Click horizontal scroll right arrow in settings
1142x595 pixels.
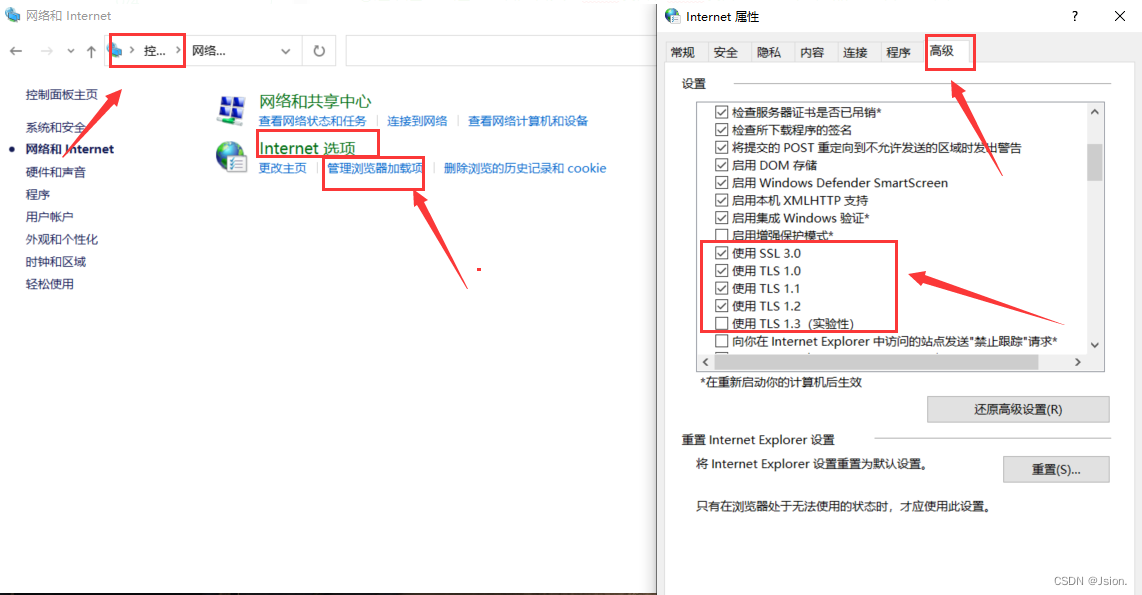(1078, 362)
